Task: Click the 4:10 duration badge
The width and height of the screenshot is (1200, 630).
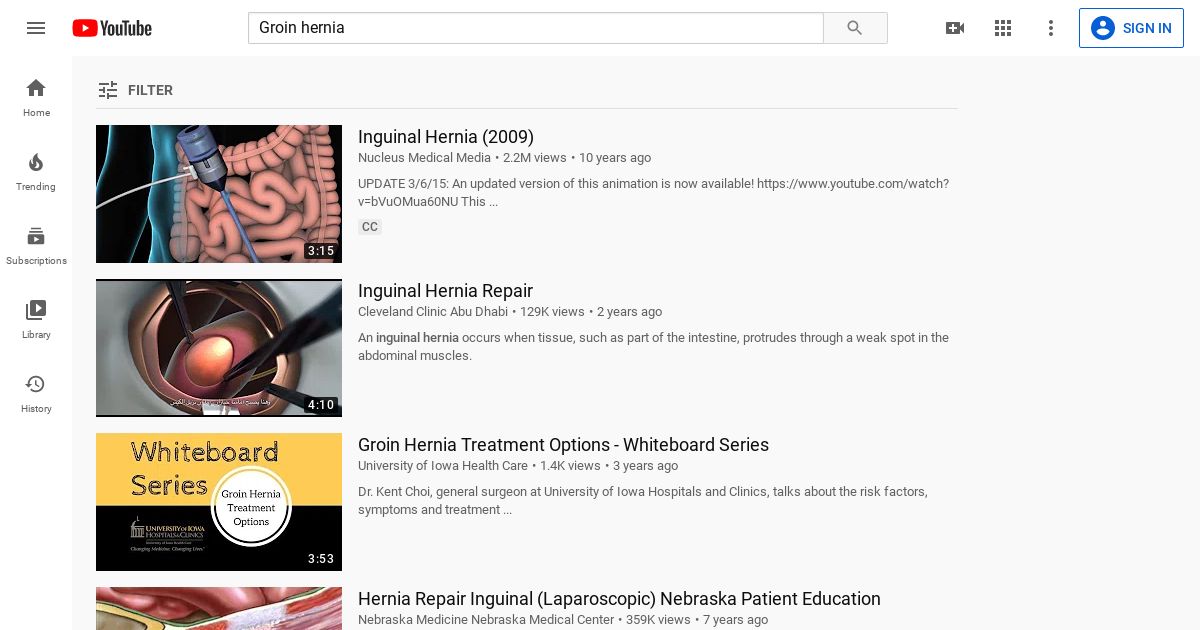Action: click(321, 405)
